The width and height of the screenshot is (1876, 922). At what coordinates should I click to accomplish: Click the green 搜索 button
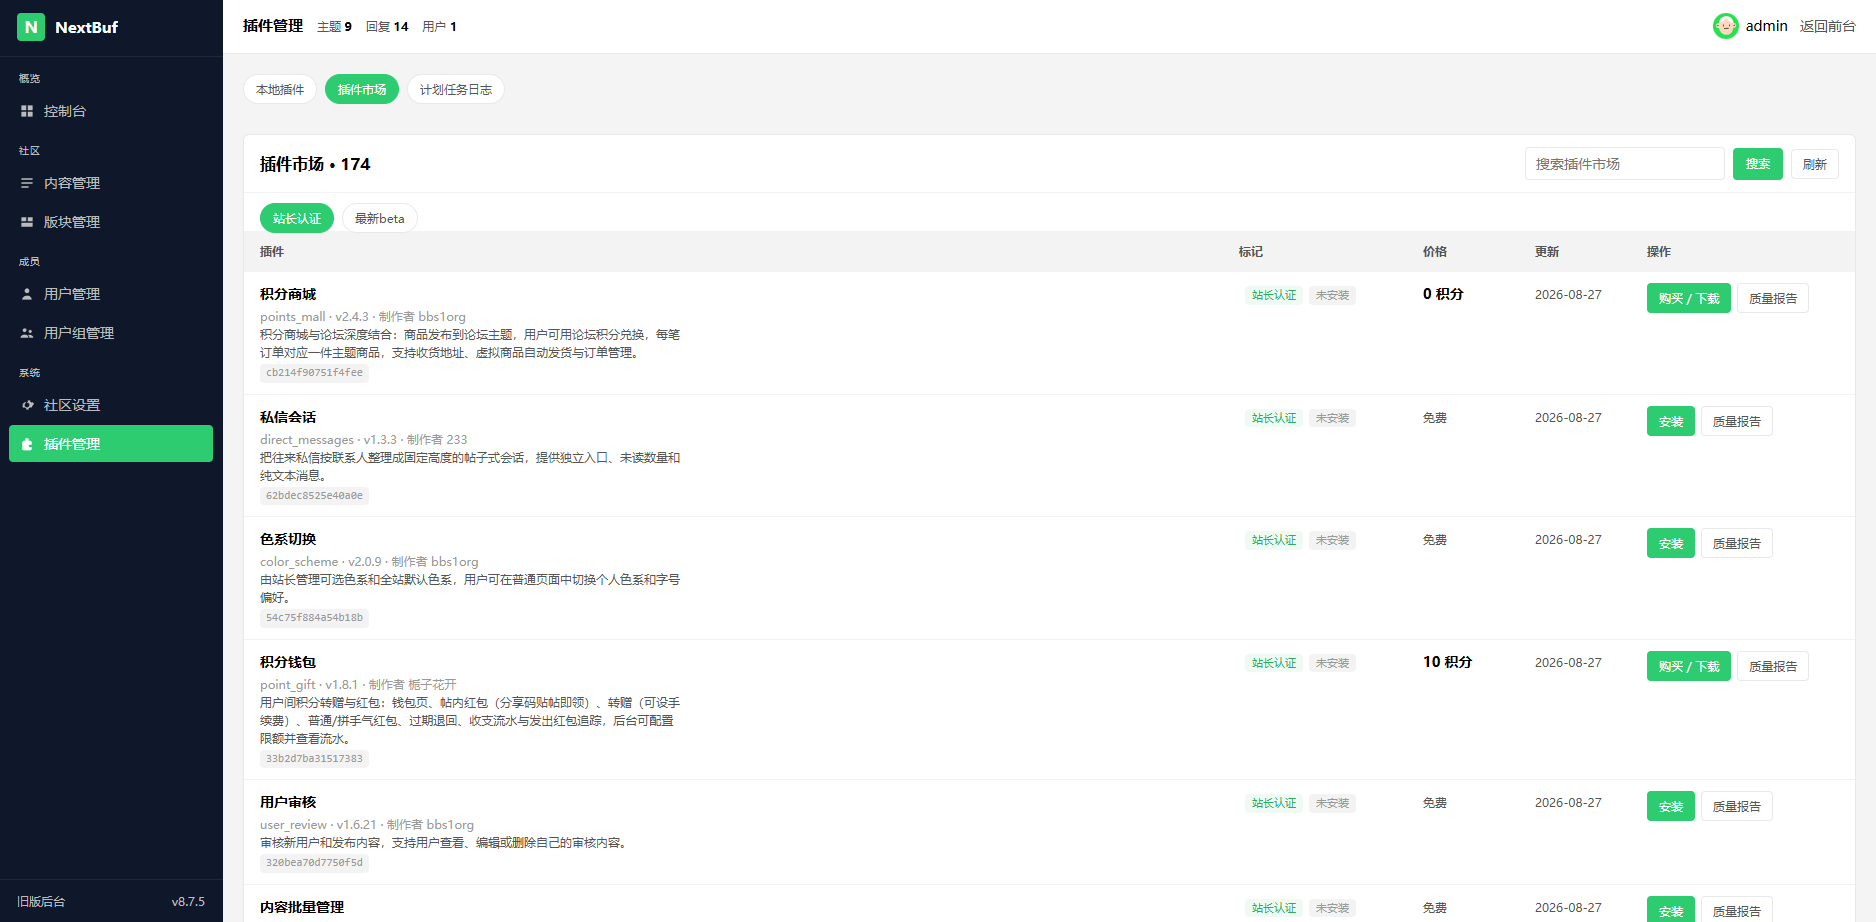[1758, 164]
